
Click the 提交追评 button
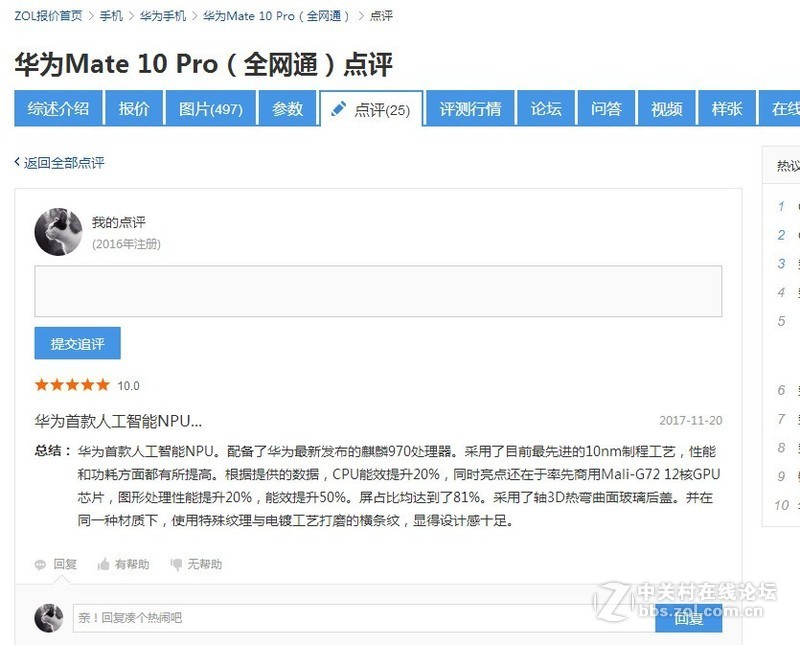(78, 343)
